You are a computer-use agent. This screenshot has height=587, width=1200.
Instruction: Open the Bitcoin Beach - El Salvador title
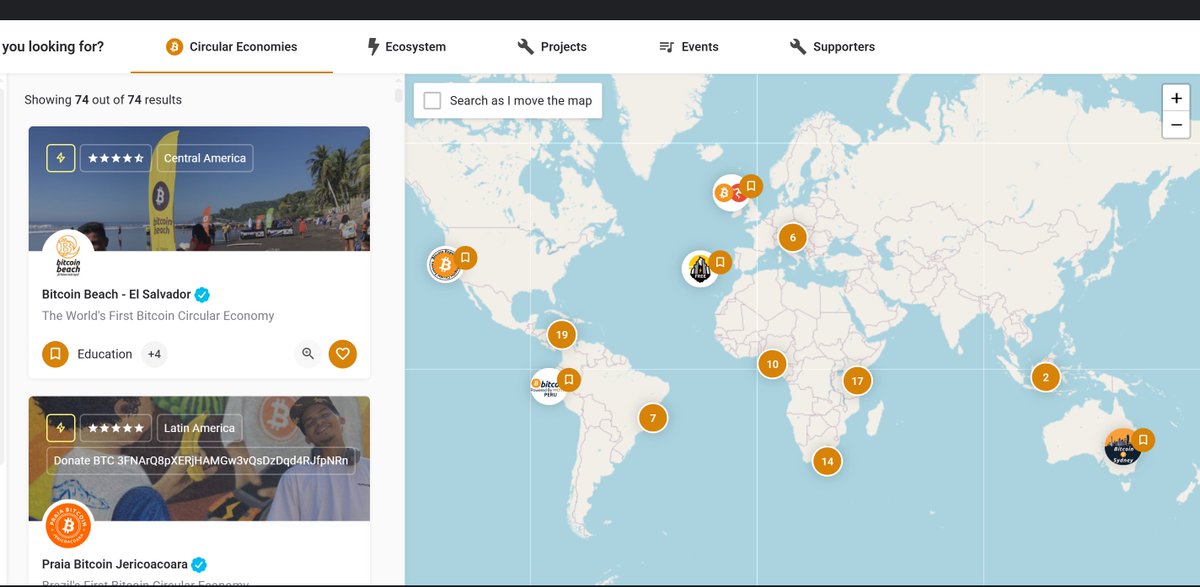[116, 295]
